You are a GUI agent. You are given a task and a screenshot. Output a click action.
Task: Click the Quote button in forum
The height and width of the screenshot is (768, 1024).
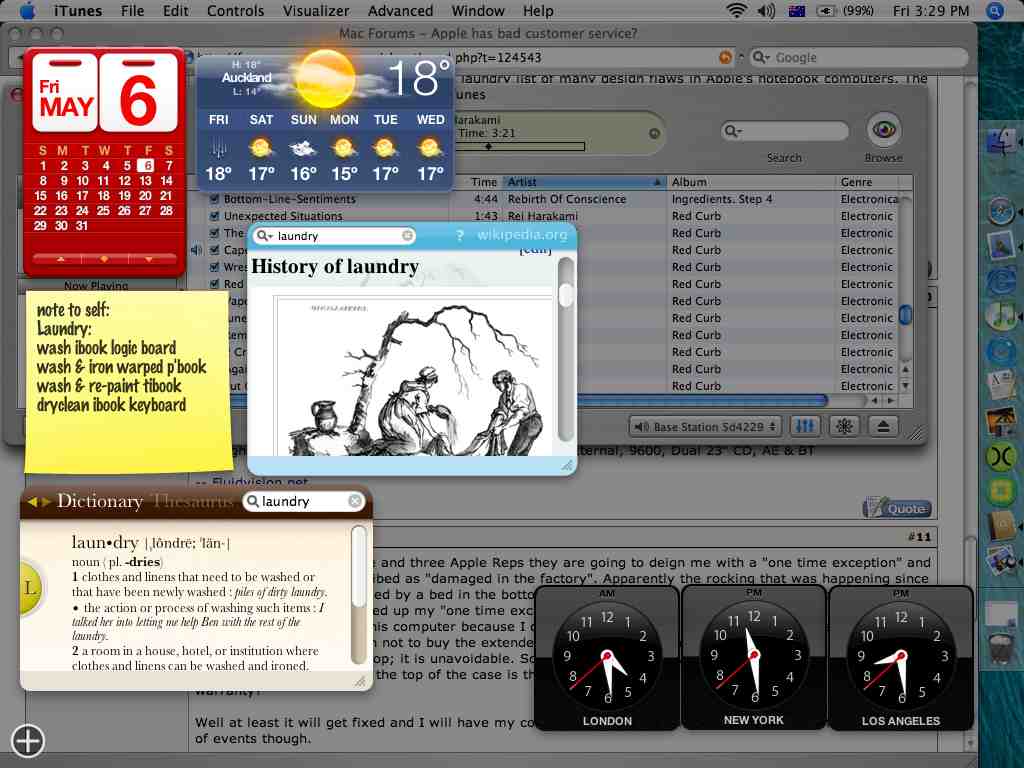[x=897, y=508]
